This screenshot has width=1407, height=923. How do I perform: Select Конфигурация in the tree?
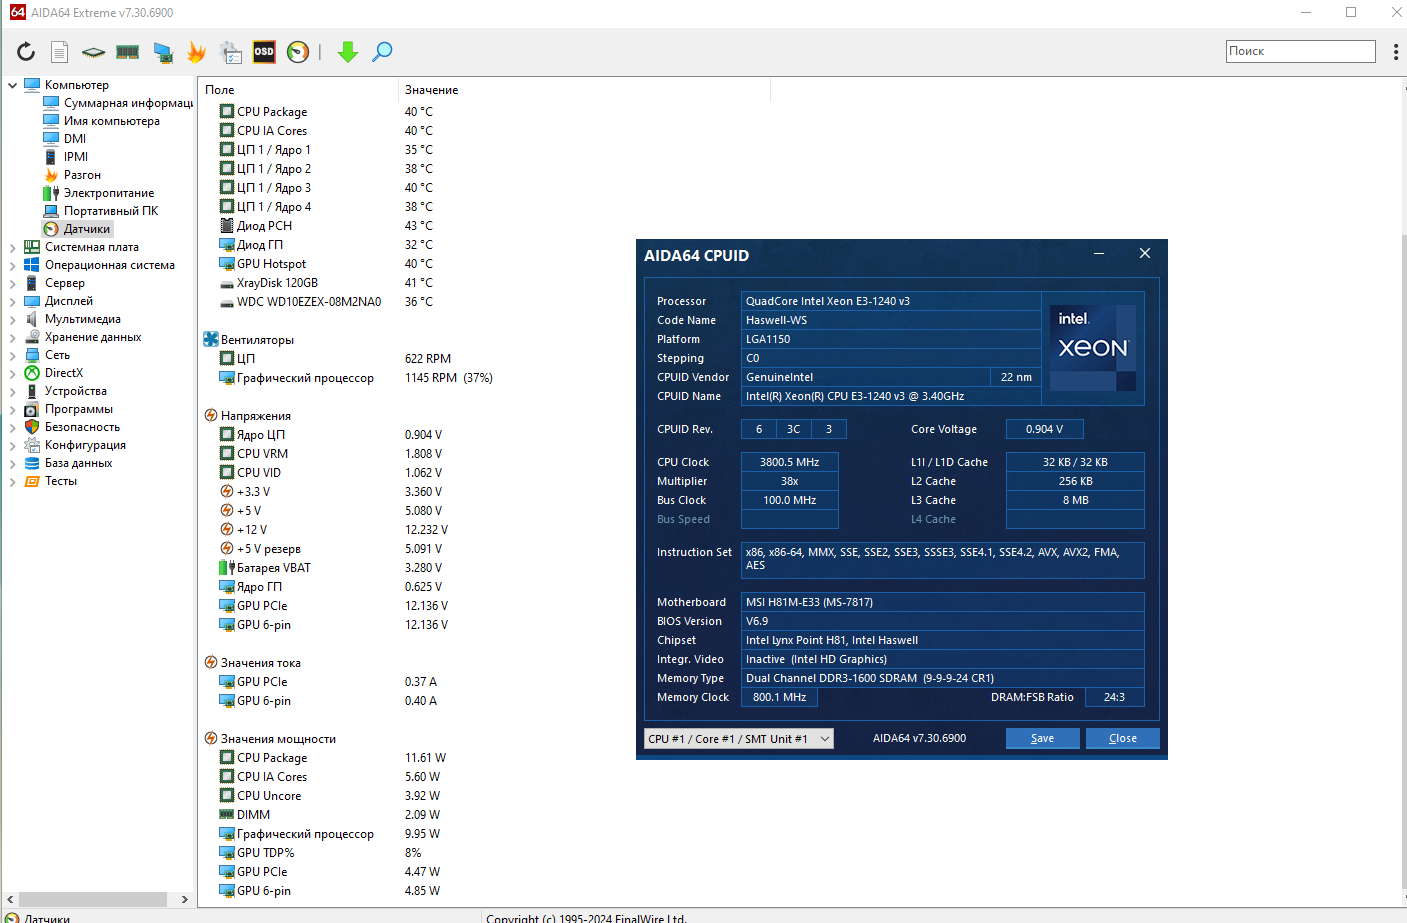coord(85,445)
